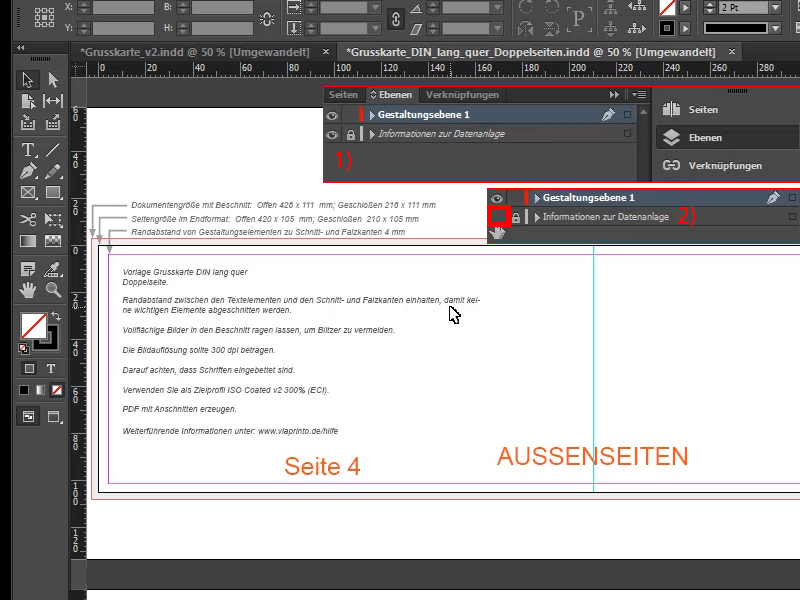The height and width of the screenshot is (600, 800).
Task: Click the select container icon
Action: point(610,7)
